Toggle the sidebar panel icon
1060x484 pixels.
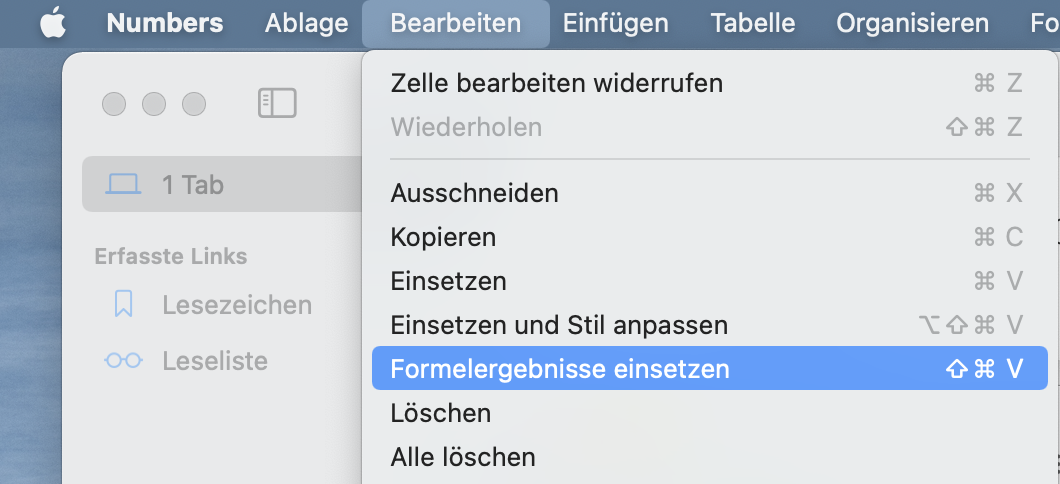277,103
